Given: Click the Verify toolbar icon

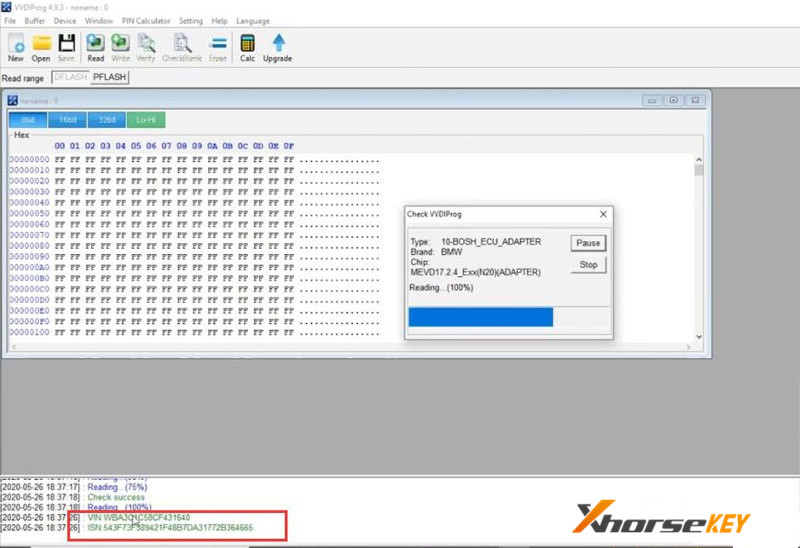Looking at the screenshot, I should 146,48.
